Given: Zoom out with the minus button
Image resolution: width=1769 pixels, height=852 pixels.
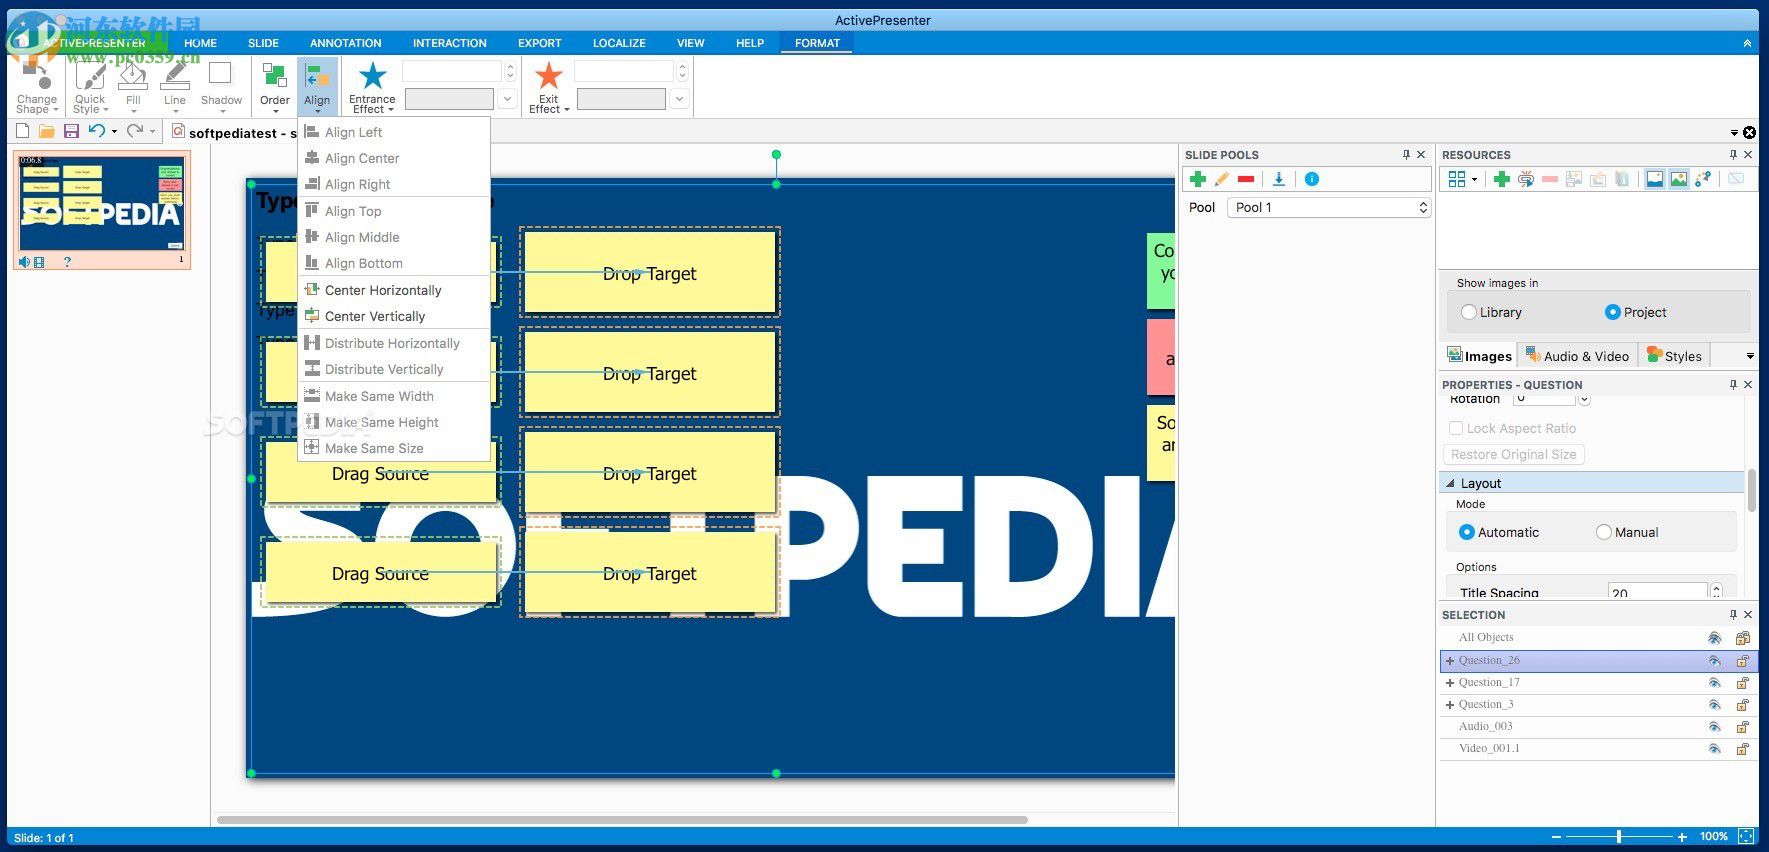Looking at the screenshot, I should (1556, 836).
